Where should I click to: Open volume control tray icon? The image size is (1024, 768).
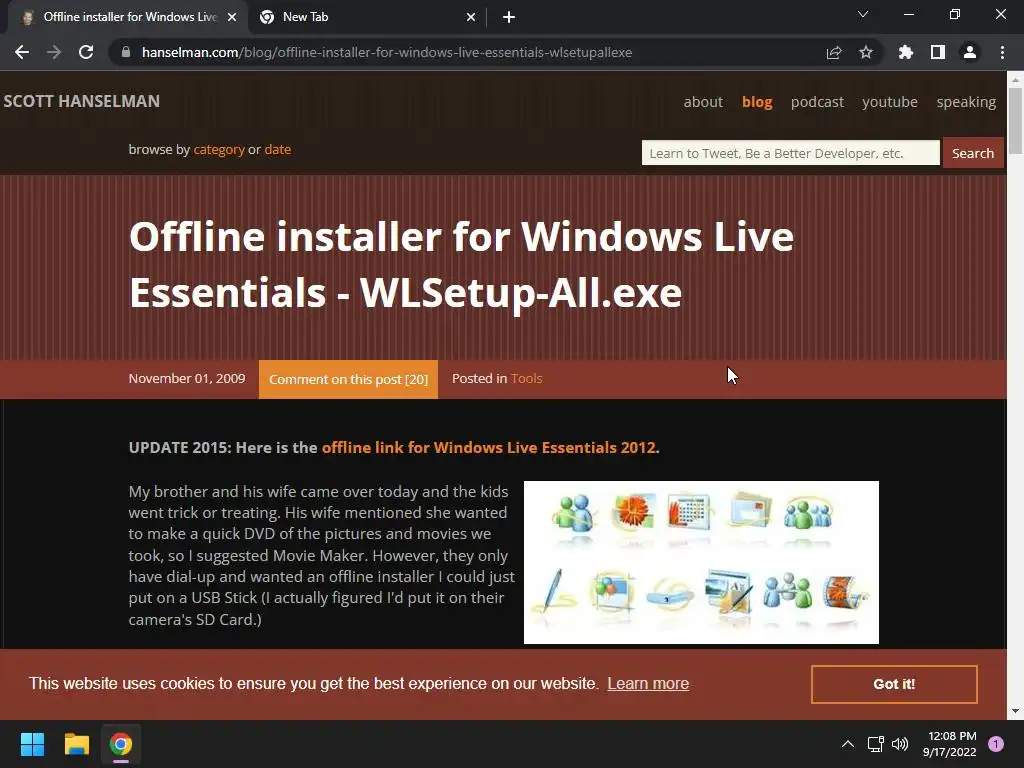[900, 744]
